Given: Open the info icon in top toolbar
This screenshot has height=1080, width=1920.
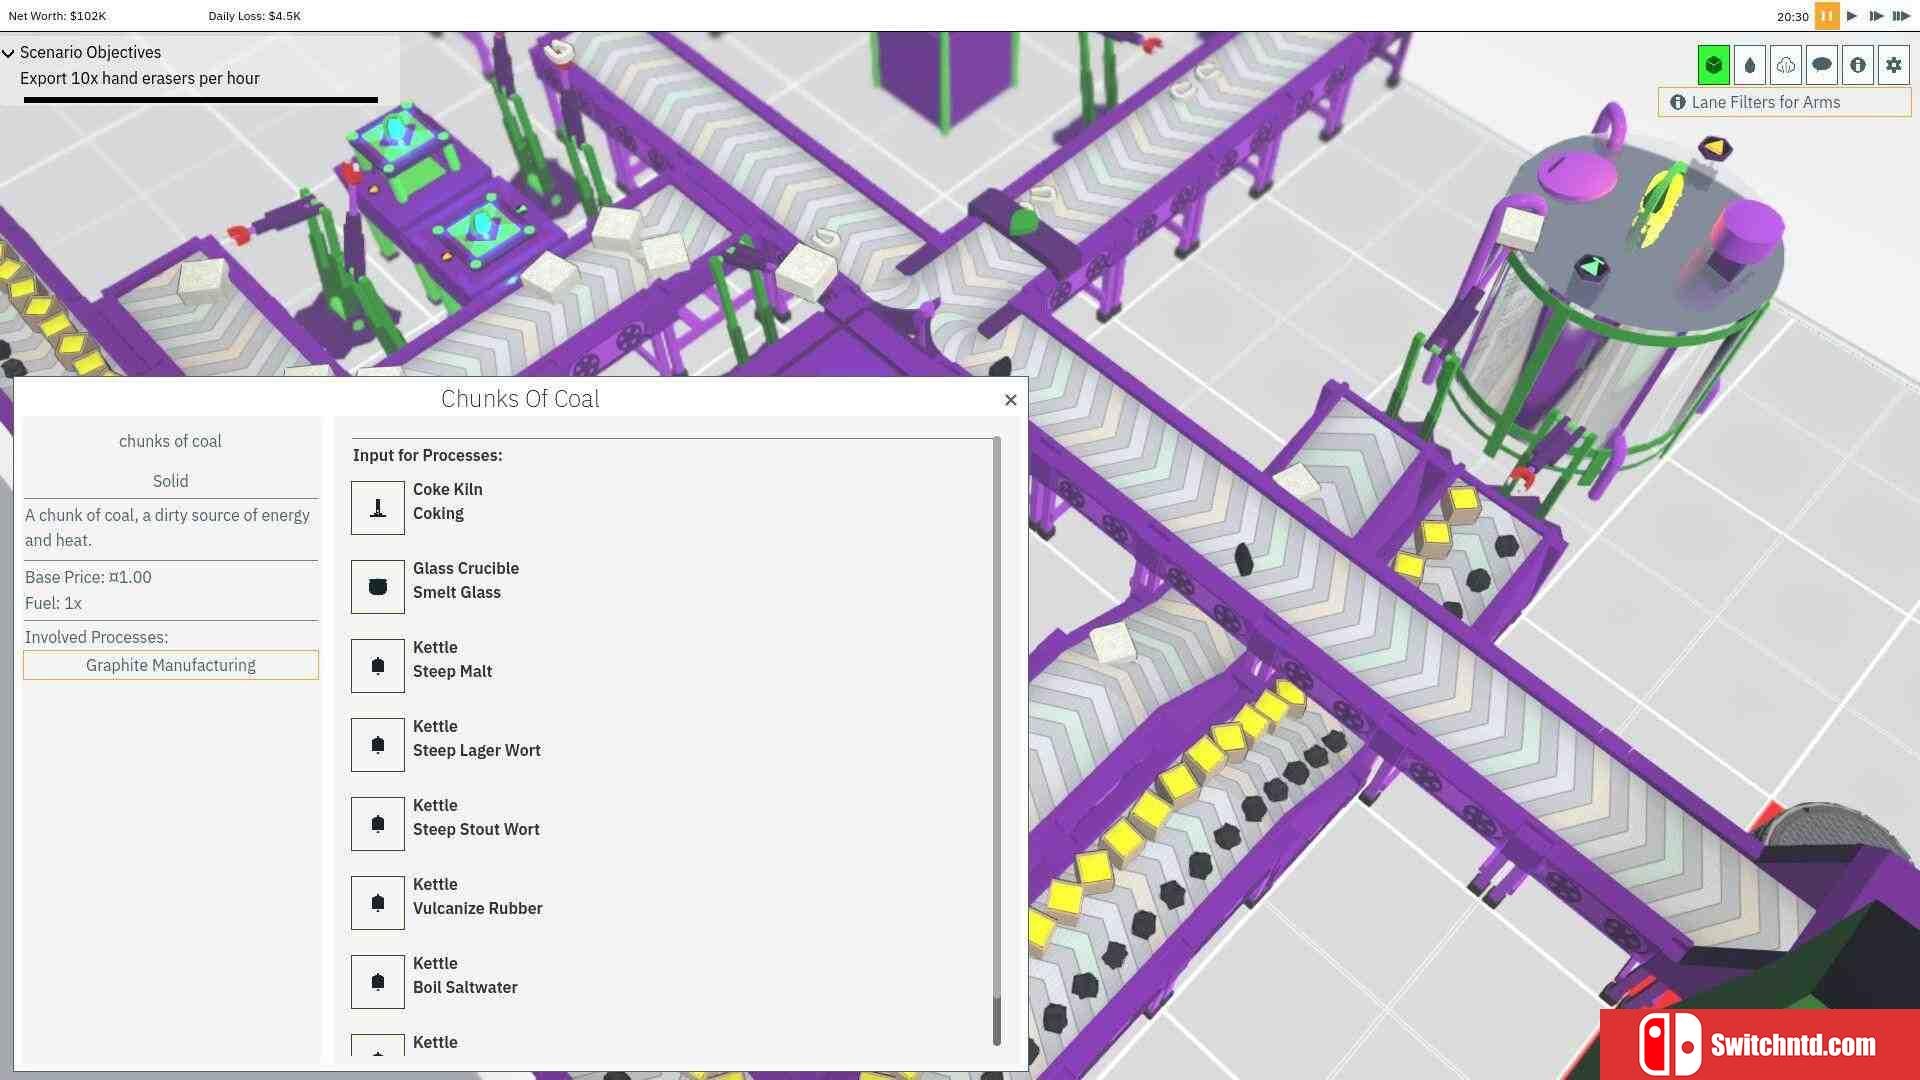Looking at the screenshot, I should click(1858, 65).
